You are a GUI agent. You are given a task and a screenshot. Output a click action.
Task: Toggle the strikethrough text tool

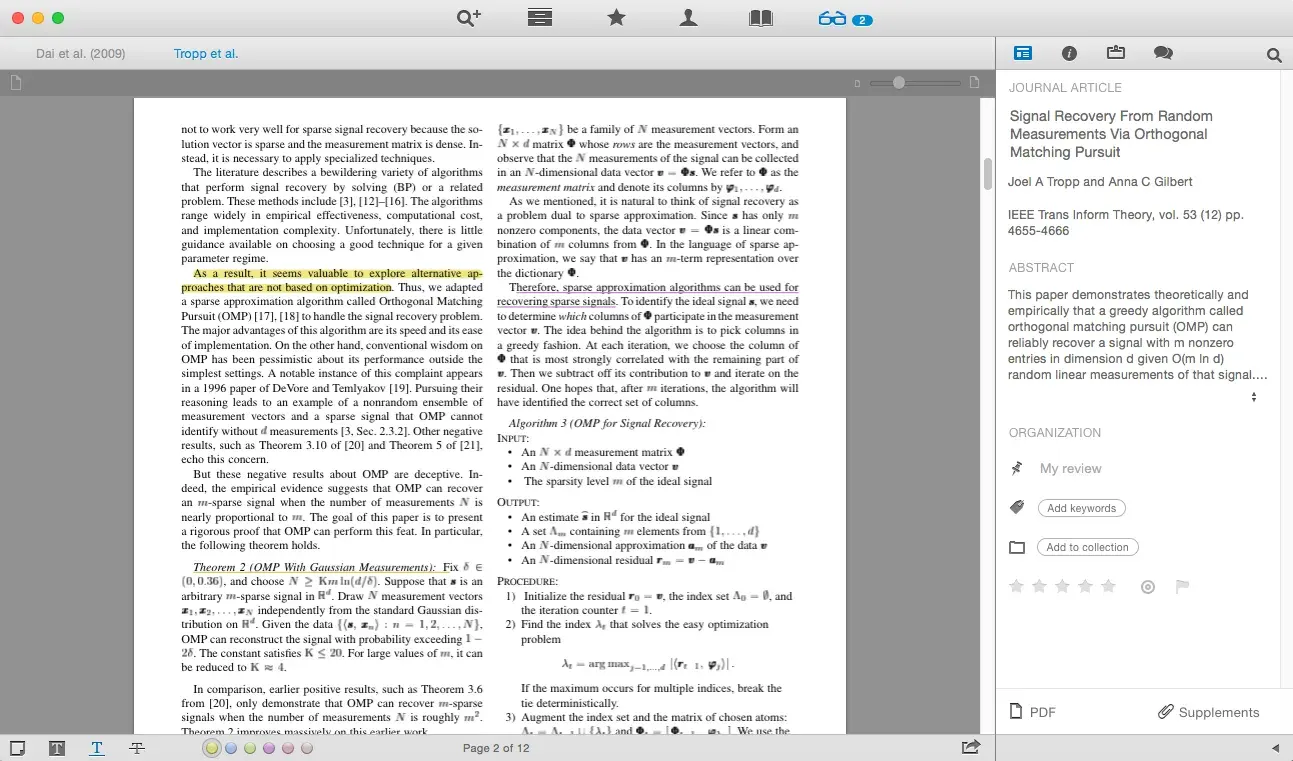point(137,748)
